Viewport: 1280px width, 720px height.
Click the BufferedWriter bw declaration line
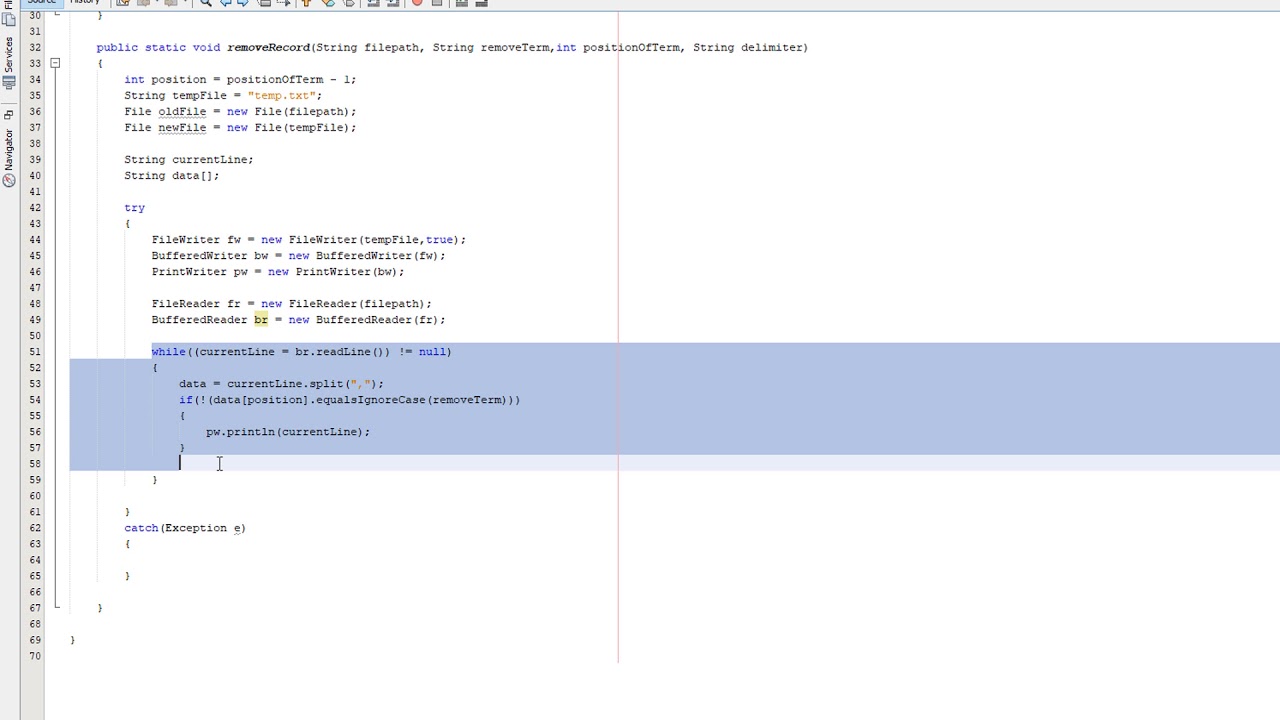point(298,255)
